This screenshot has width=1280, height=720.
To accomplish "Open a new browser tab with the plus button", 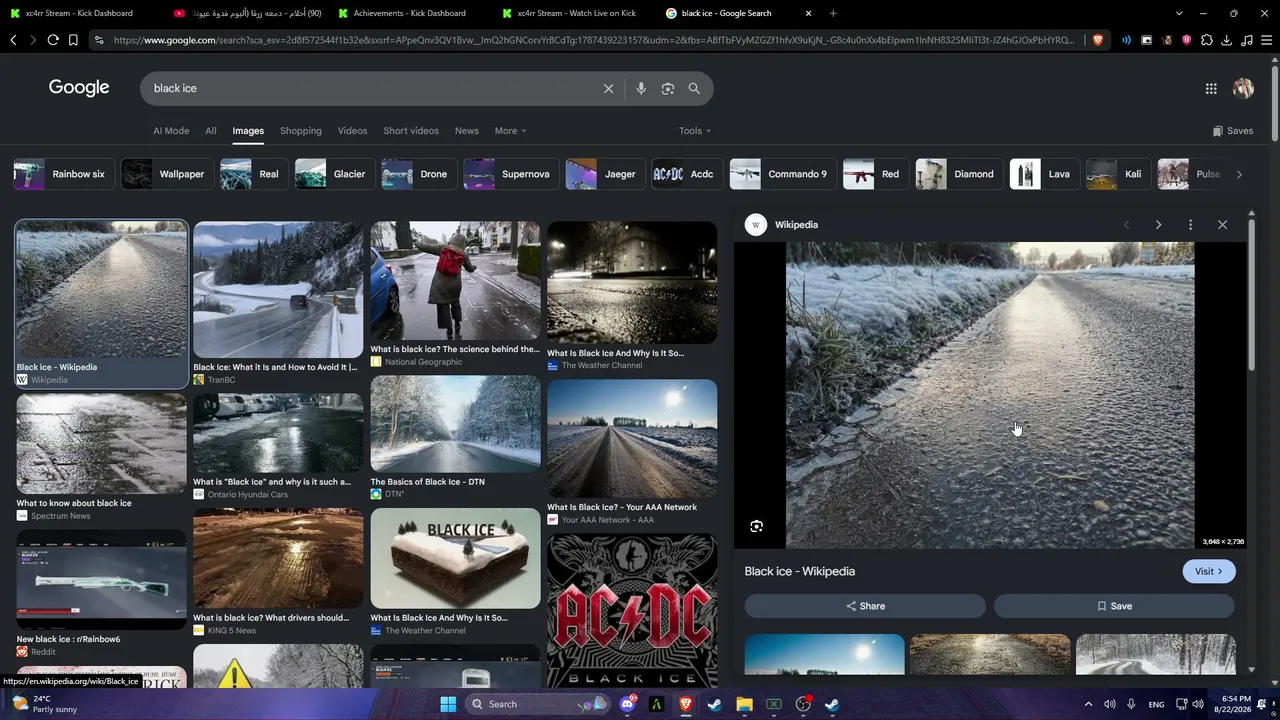I will click(833, 13).
